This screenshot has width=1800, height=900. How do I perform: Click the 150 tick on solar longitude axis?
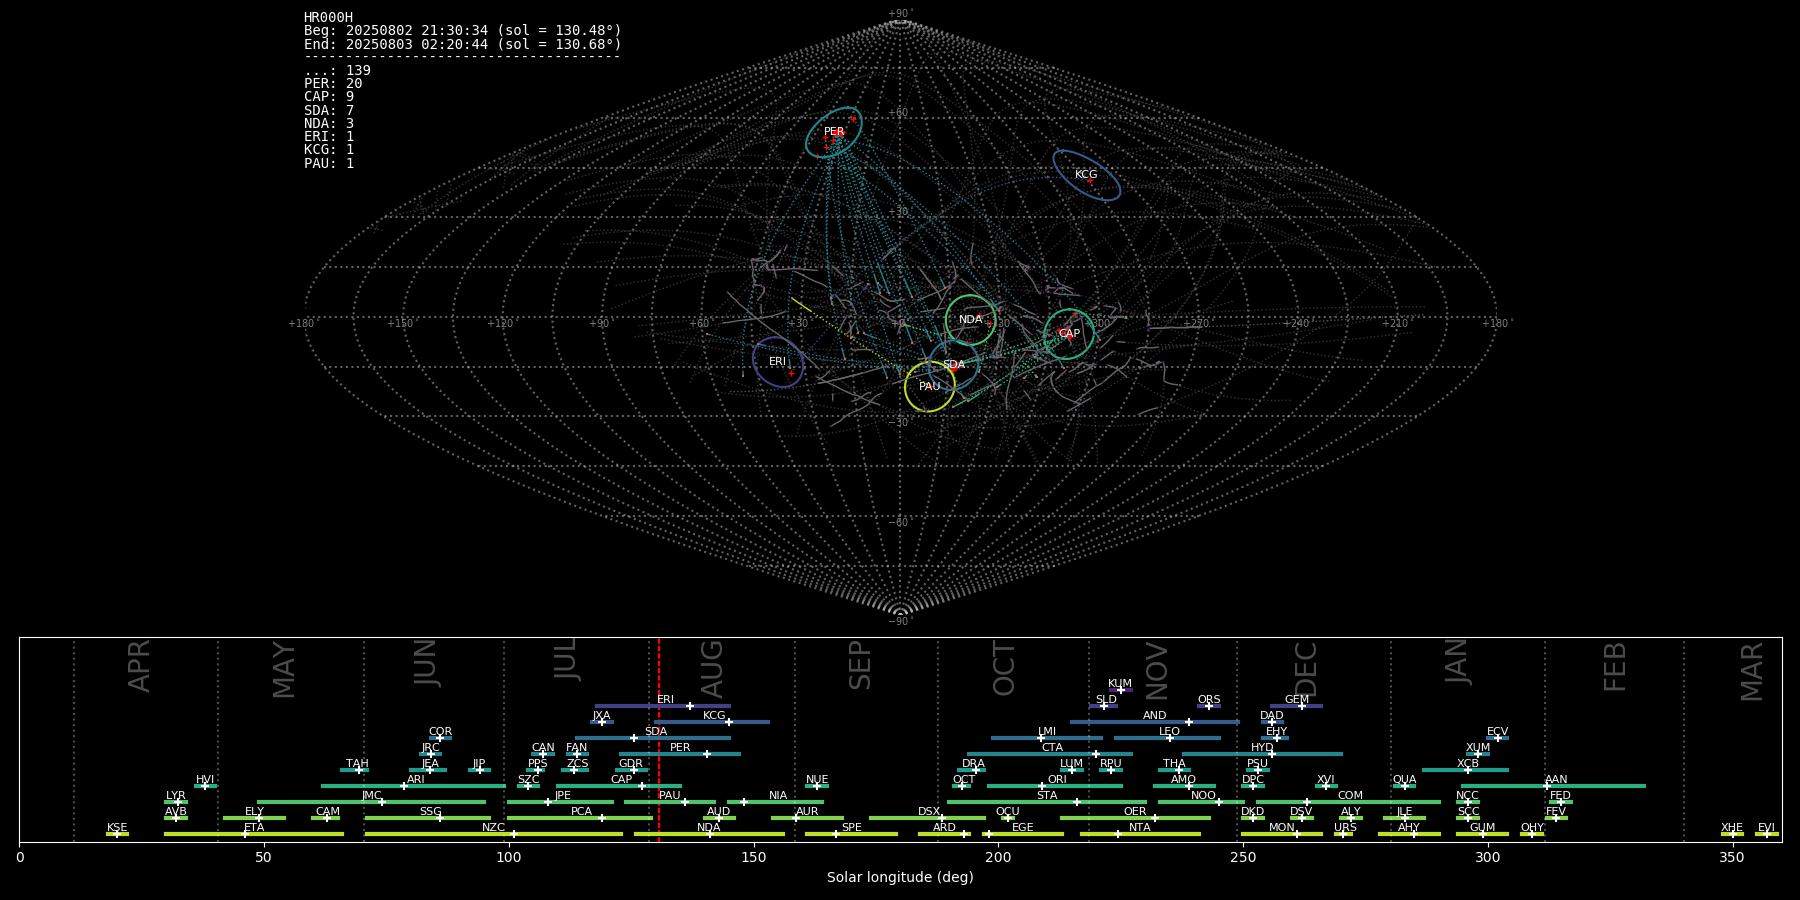pos(753,858)
